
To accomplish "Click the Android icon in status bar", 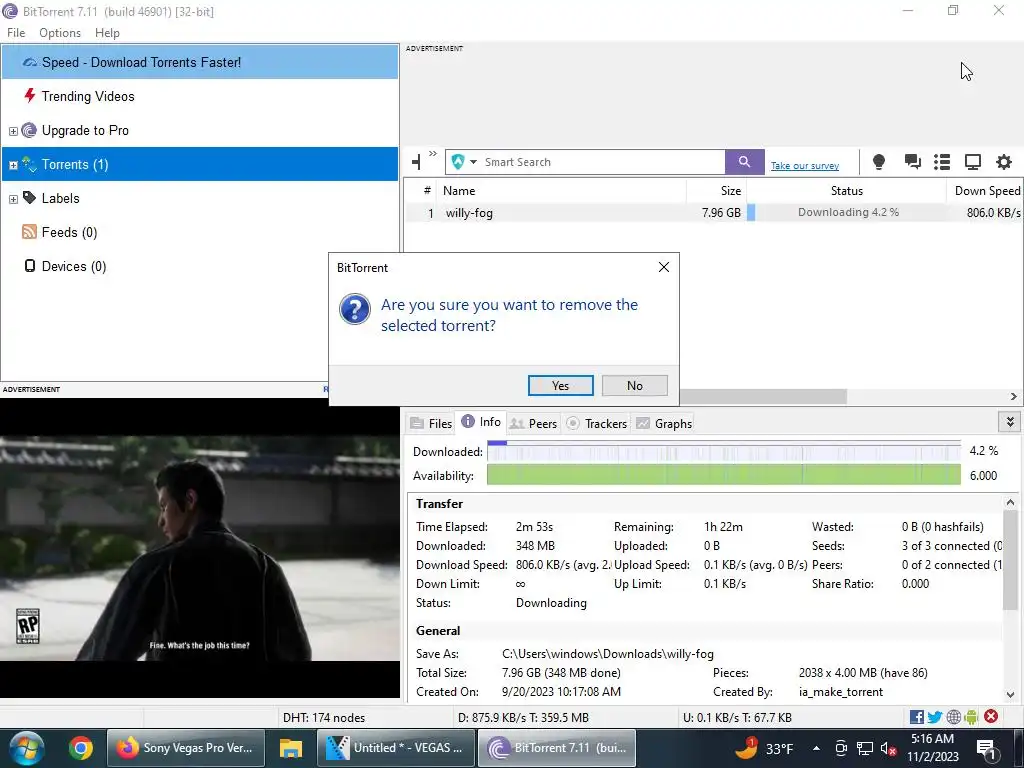I will pyautogui.click(x=971, y=717).
